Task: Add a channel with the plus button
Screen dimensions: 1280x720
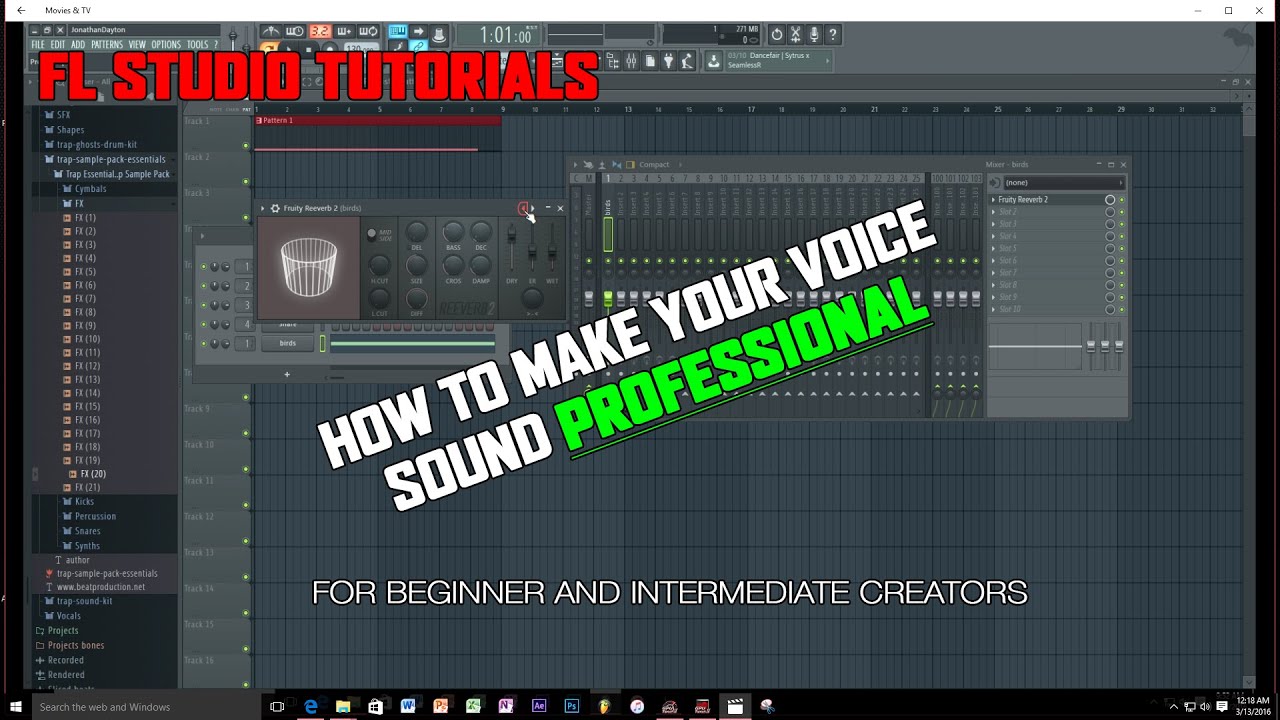Action: 287,374
